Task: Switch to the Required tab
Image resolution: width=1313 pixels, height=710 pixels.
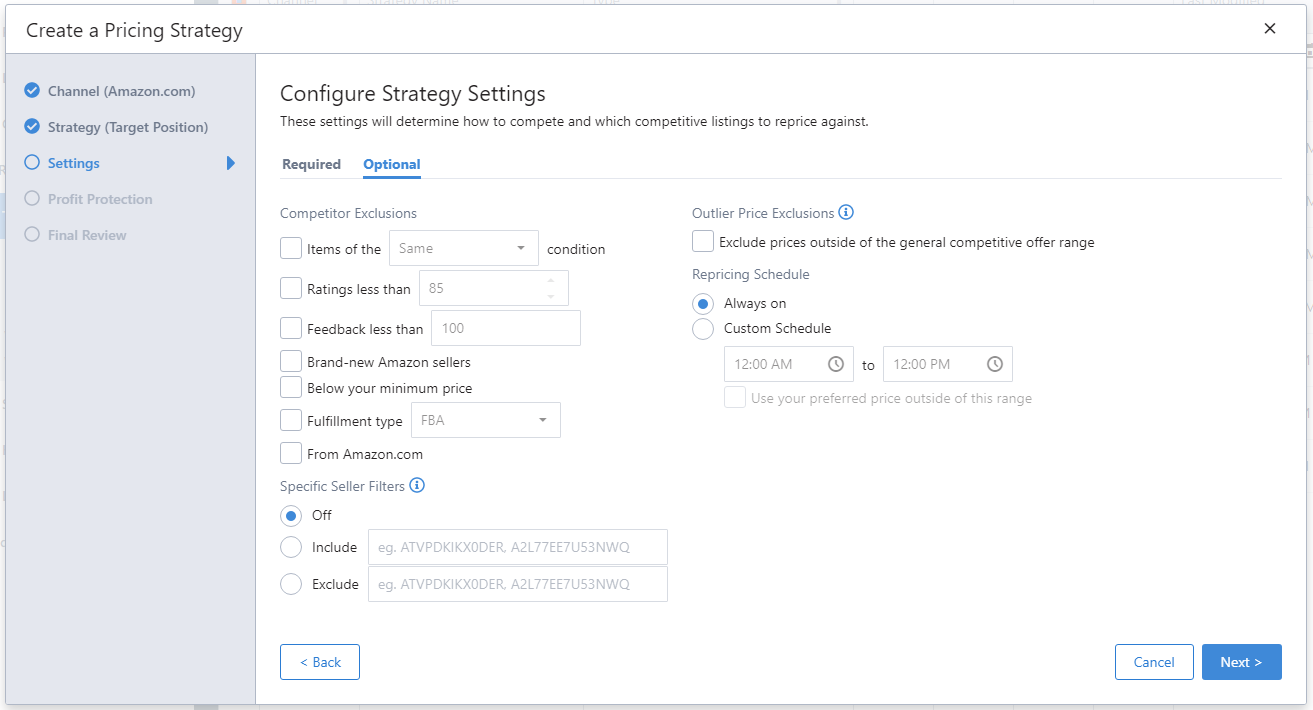Action: coord(311,164)
